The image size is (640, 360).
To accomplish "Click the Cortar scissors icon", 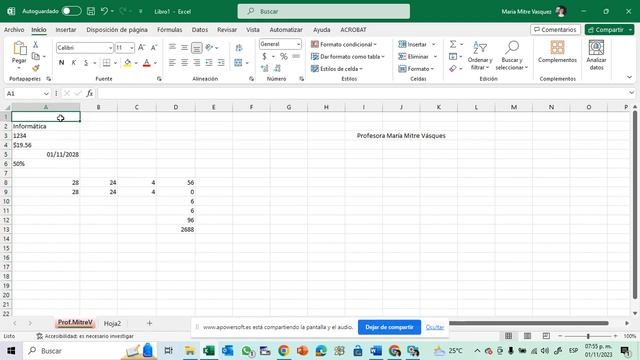I will point(36,45).
